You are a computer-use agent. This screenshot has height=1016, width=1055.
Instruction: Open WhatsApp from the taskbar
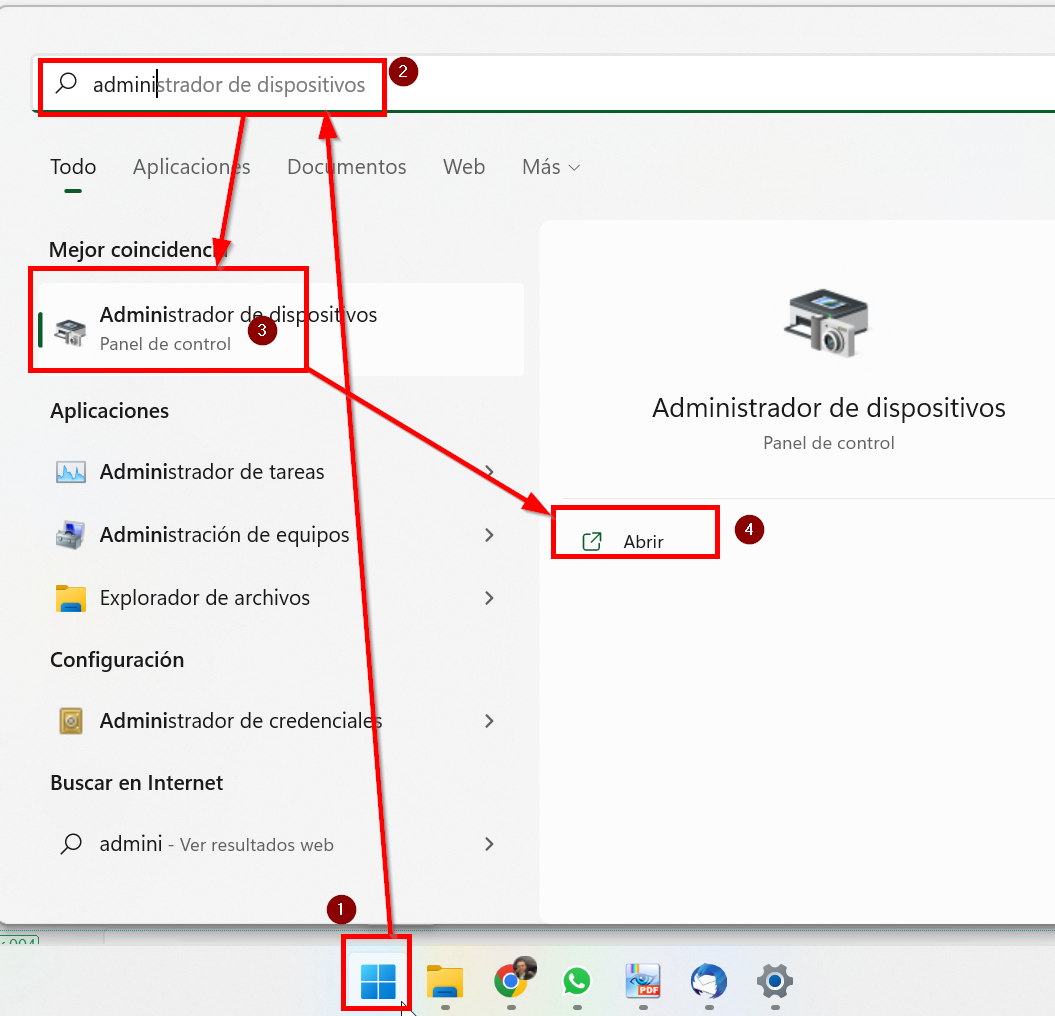pyautogui.click(x=577, y=982)
